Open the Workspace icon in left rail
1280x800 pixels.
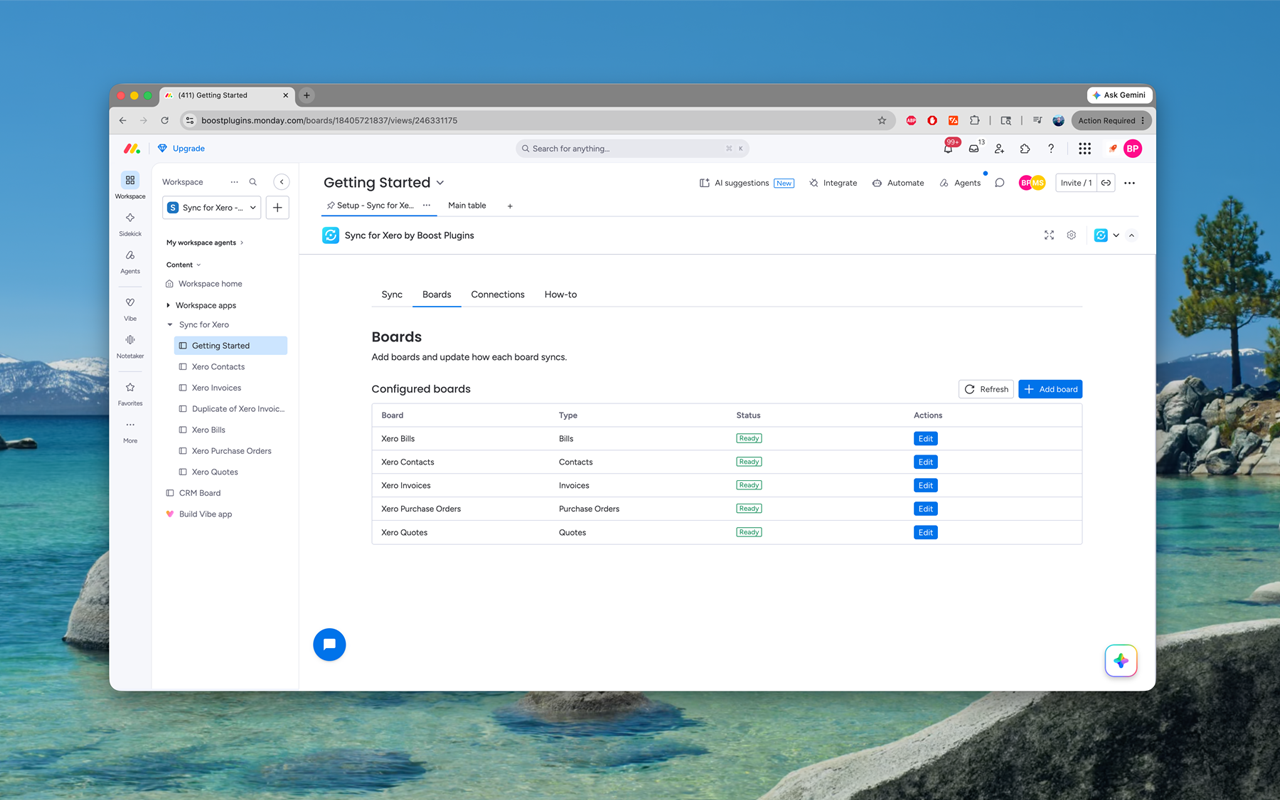click(130, 181)
